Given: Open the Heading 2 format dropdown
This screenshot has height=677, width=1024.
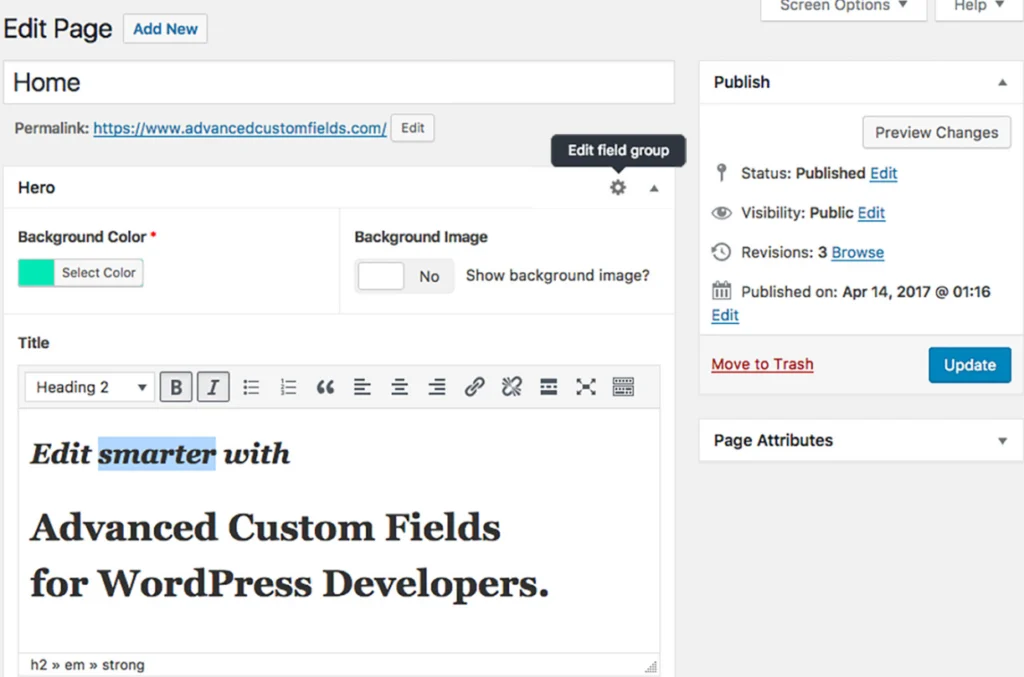Looking at the screenshot, I should point(90,387).
